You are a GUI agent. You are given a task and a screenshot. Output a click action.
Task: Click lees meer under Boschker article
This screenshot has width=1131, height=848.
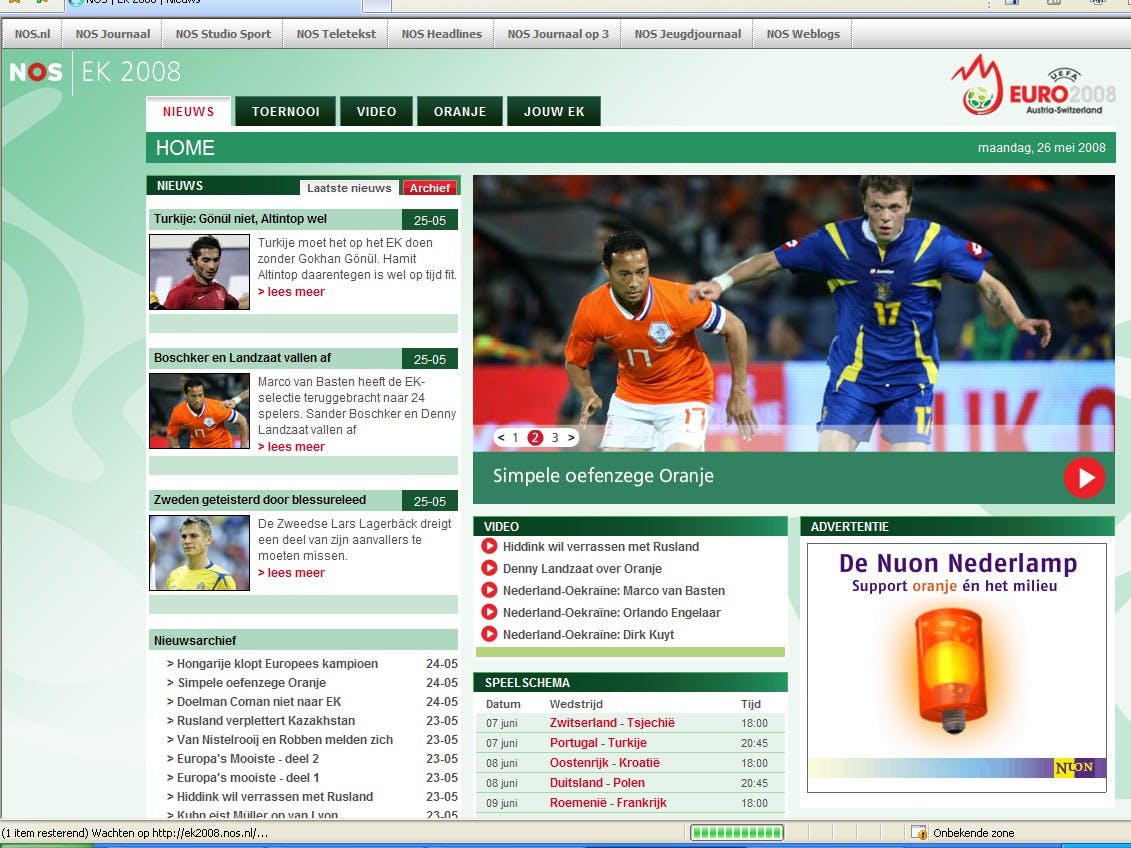[x=291, y=447]
